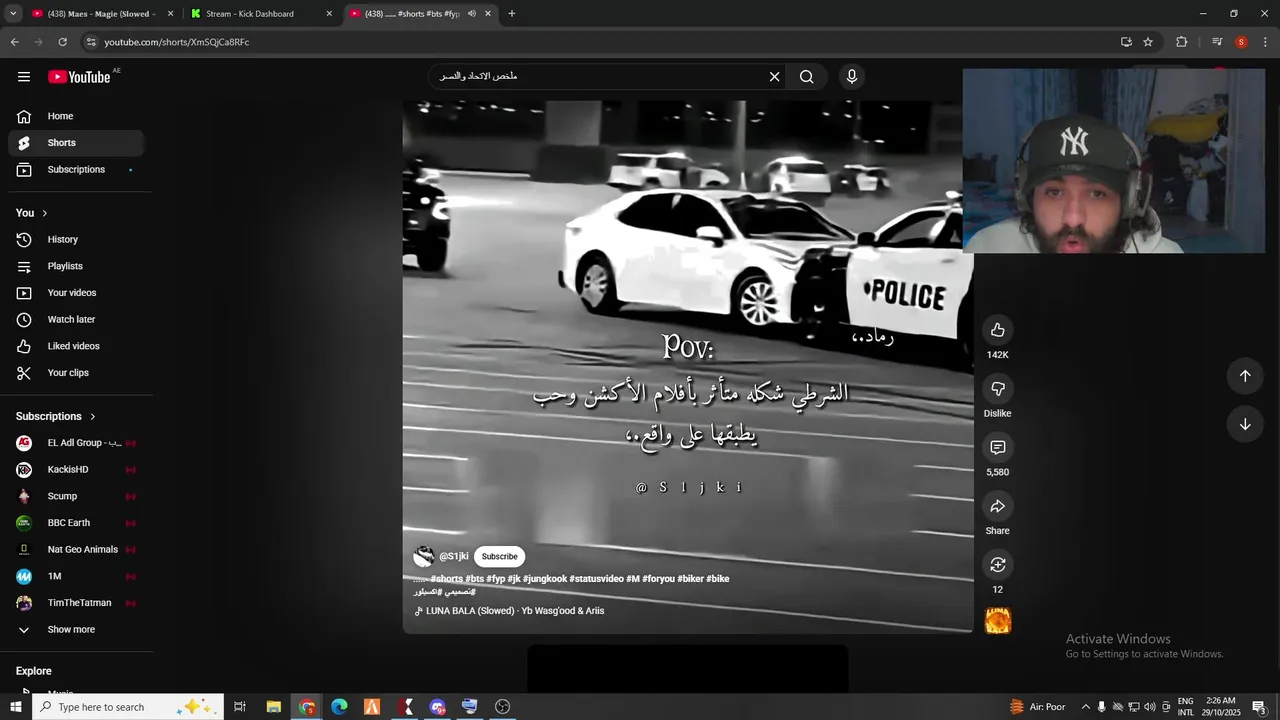The width and height of the screenshot is (1280, 720).
Task: Start voice search with the microphone
Action: coord(852,77)
